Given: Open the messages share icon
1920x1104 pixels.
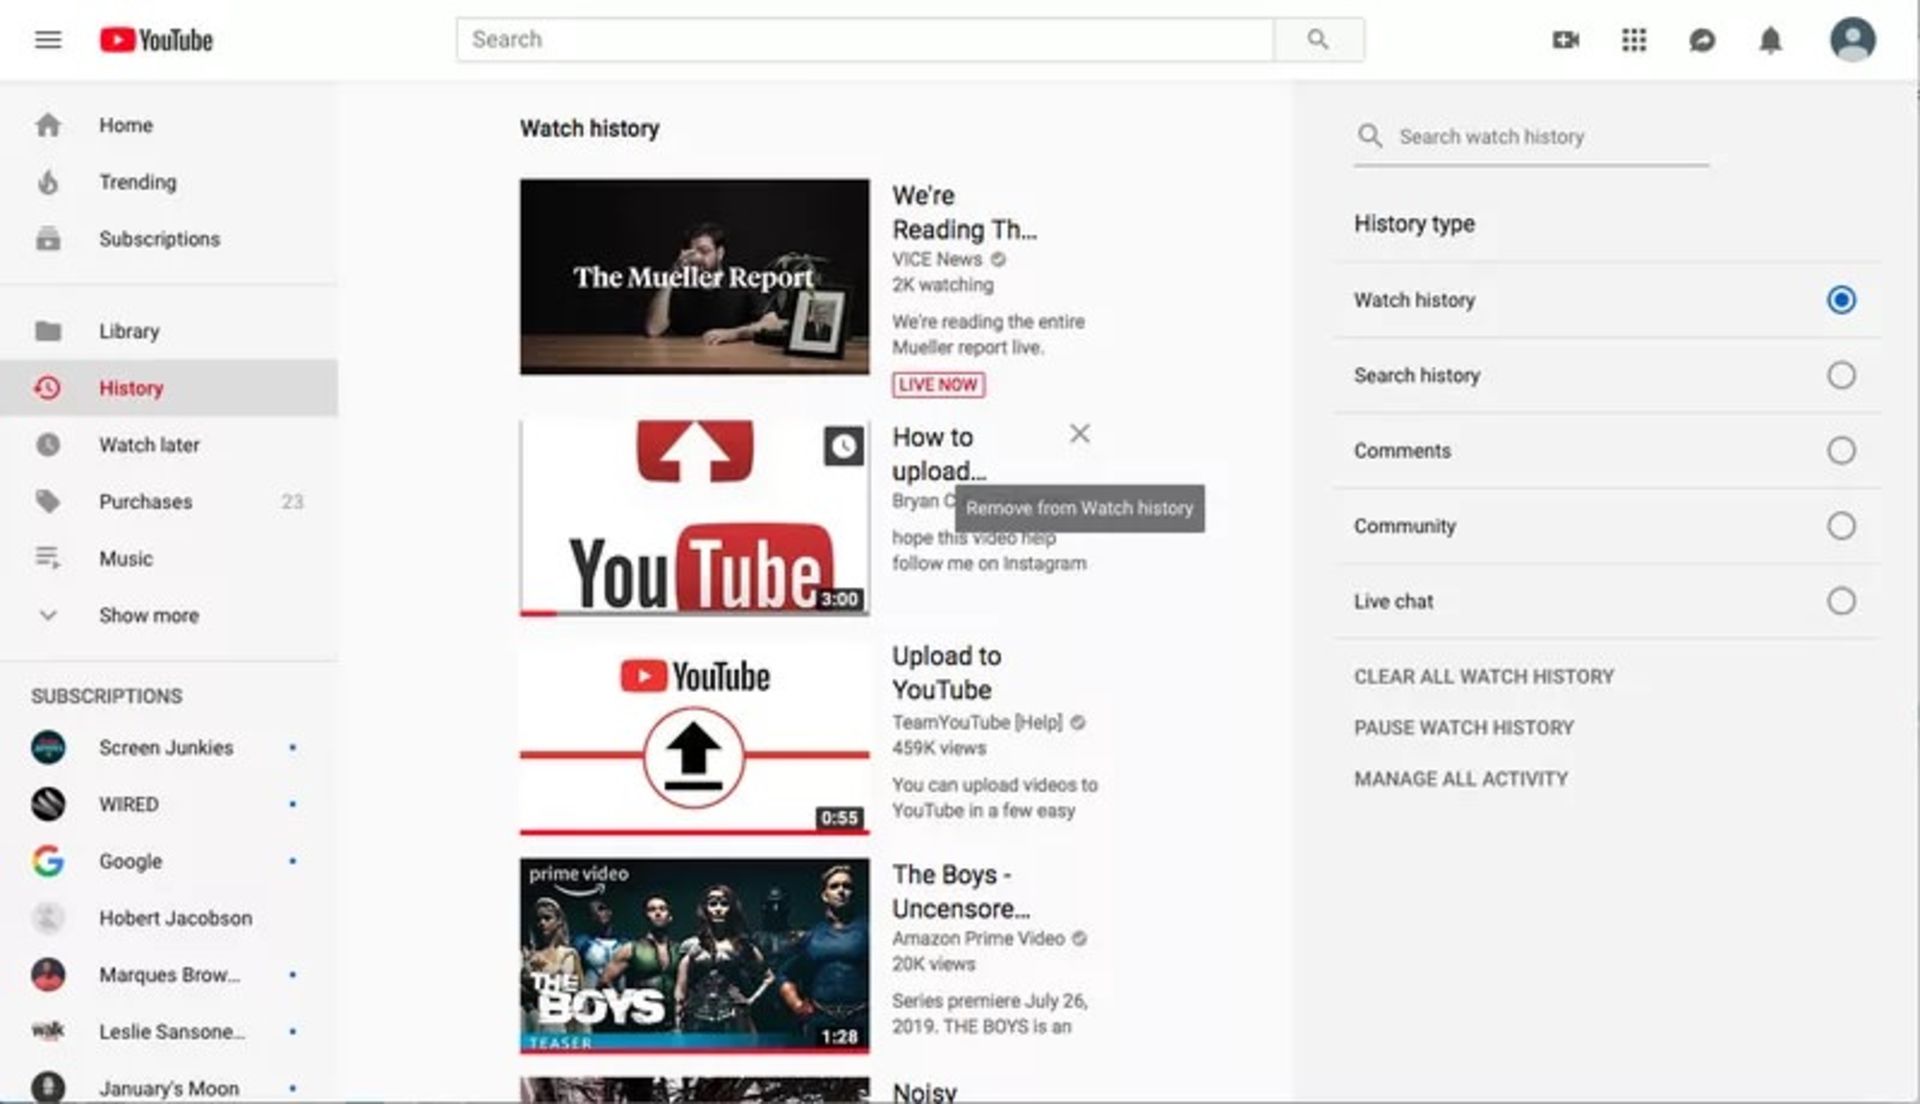Looking at the screenshot, I should coord(1702,40).
